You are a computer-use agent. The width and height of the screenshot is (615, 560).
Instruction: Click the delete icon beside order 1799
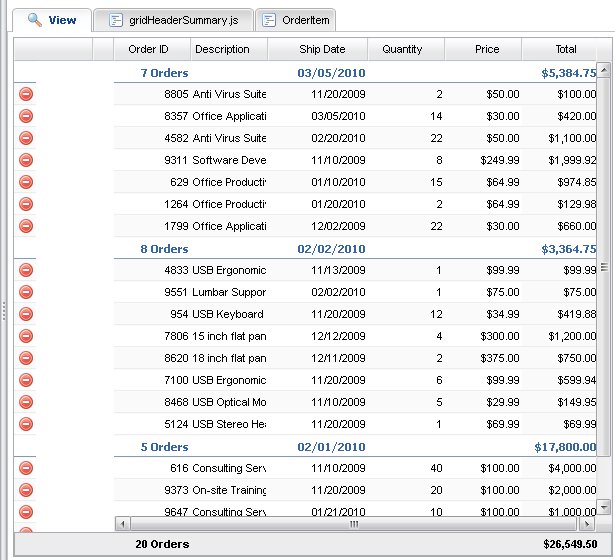tap(26, 226)
